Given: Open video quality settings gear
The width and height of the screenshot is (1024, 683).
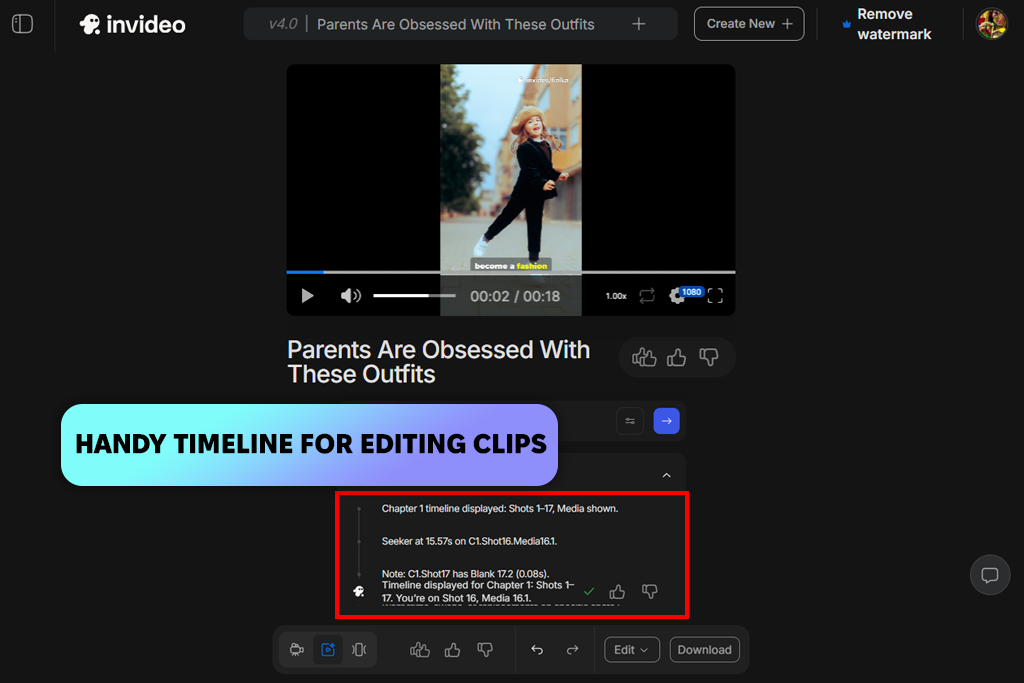Looking at the screenshot, I should [x=677, y=296].
